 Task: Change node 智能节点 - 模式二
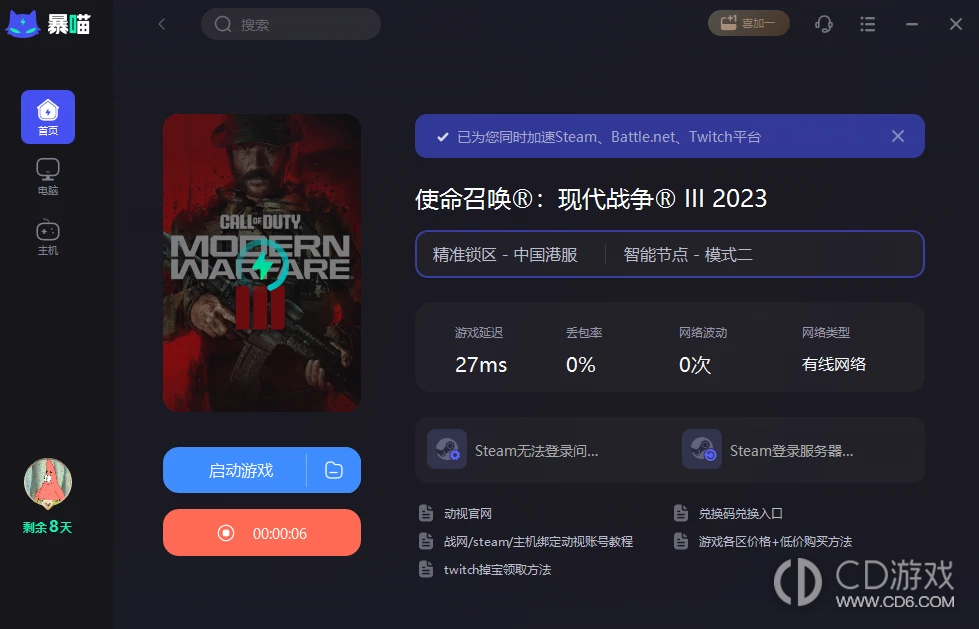687,255
